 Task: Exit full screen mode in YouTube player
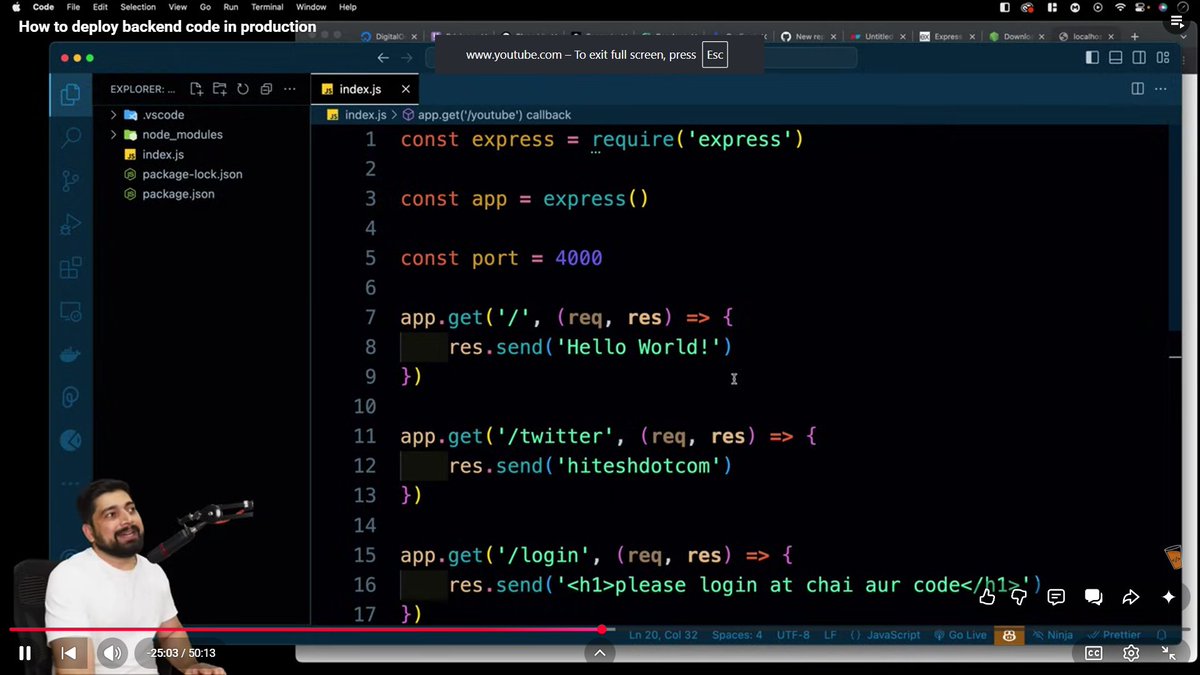tap(1169, 653)
